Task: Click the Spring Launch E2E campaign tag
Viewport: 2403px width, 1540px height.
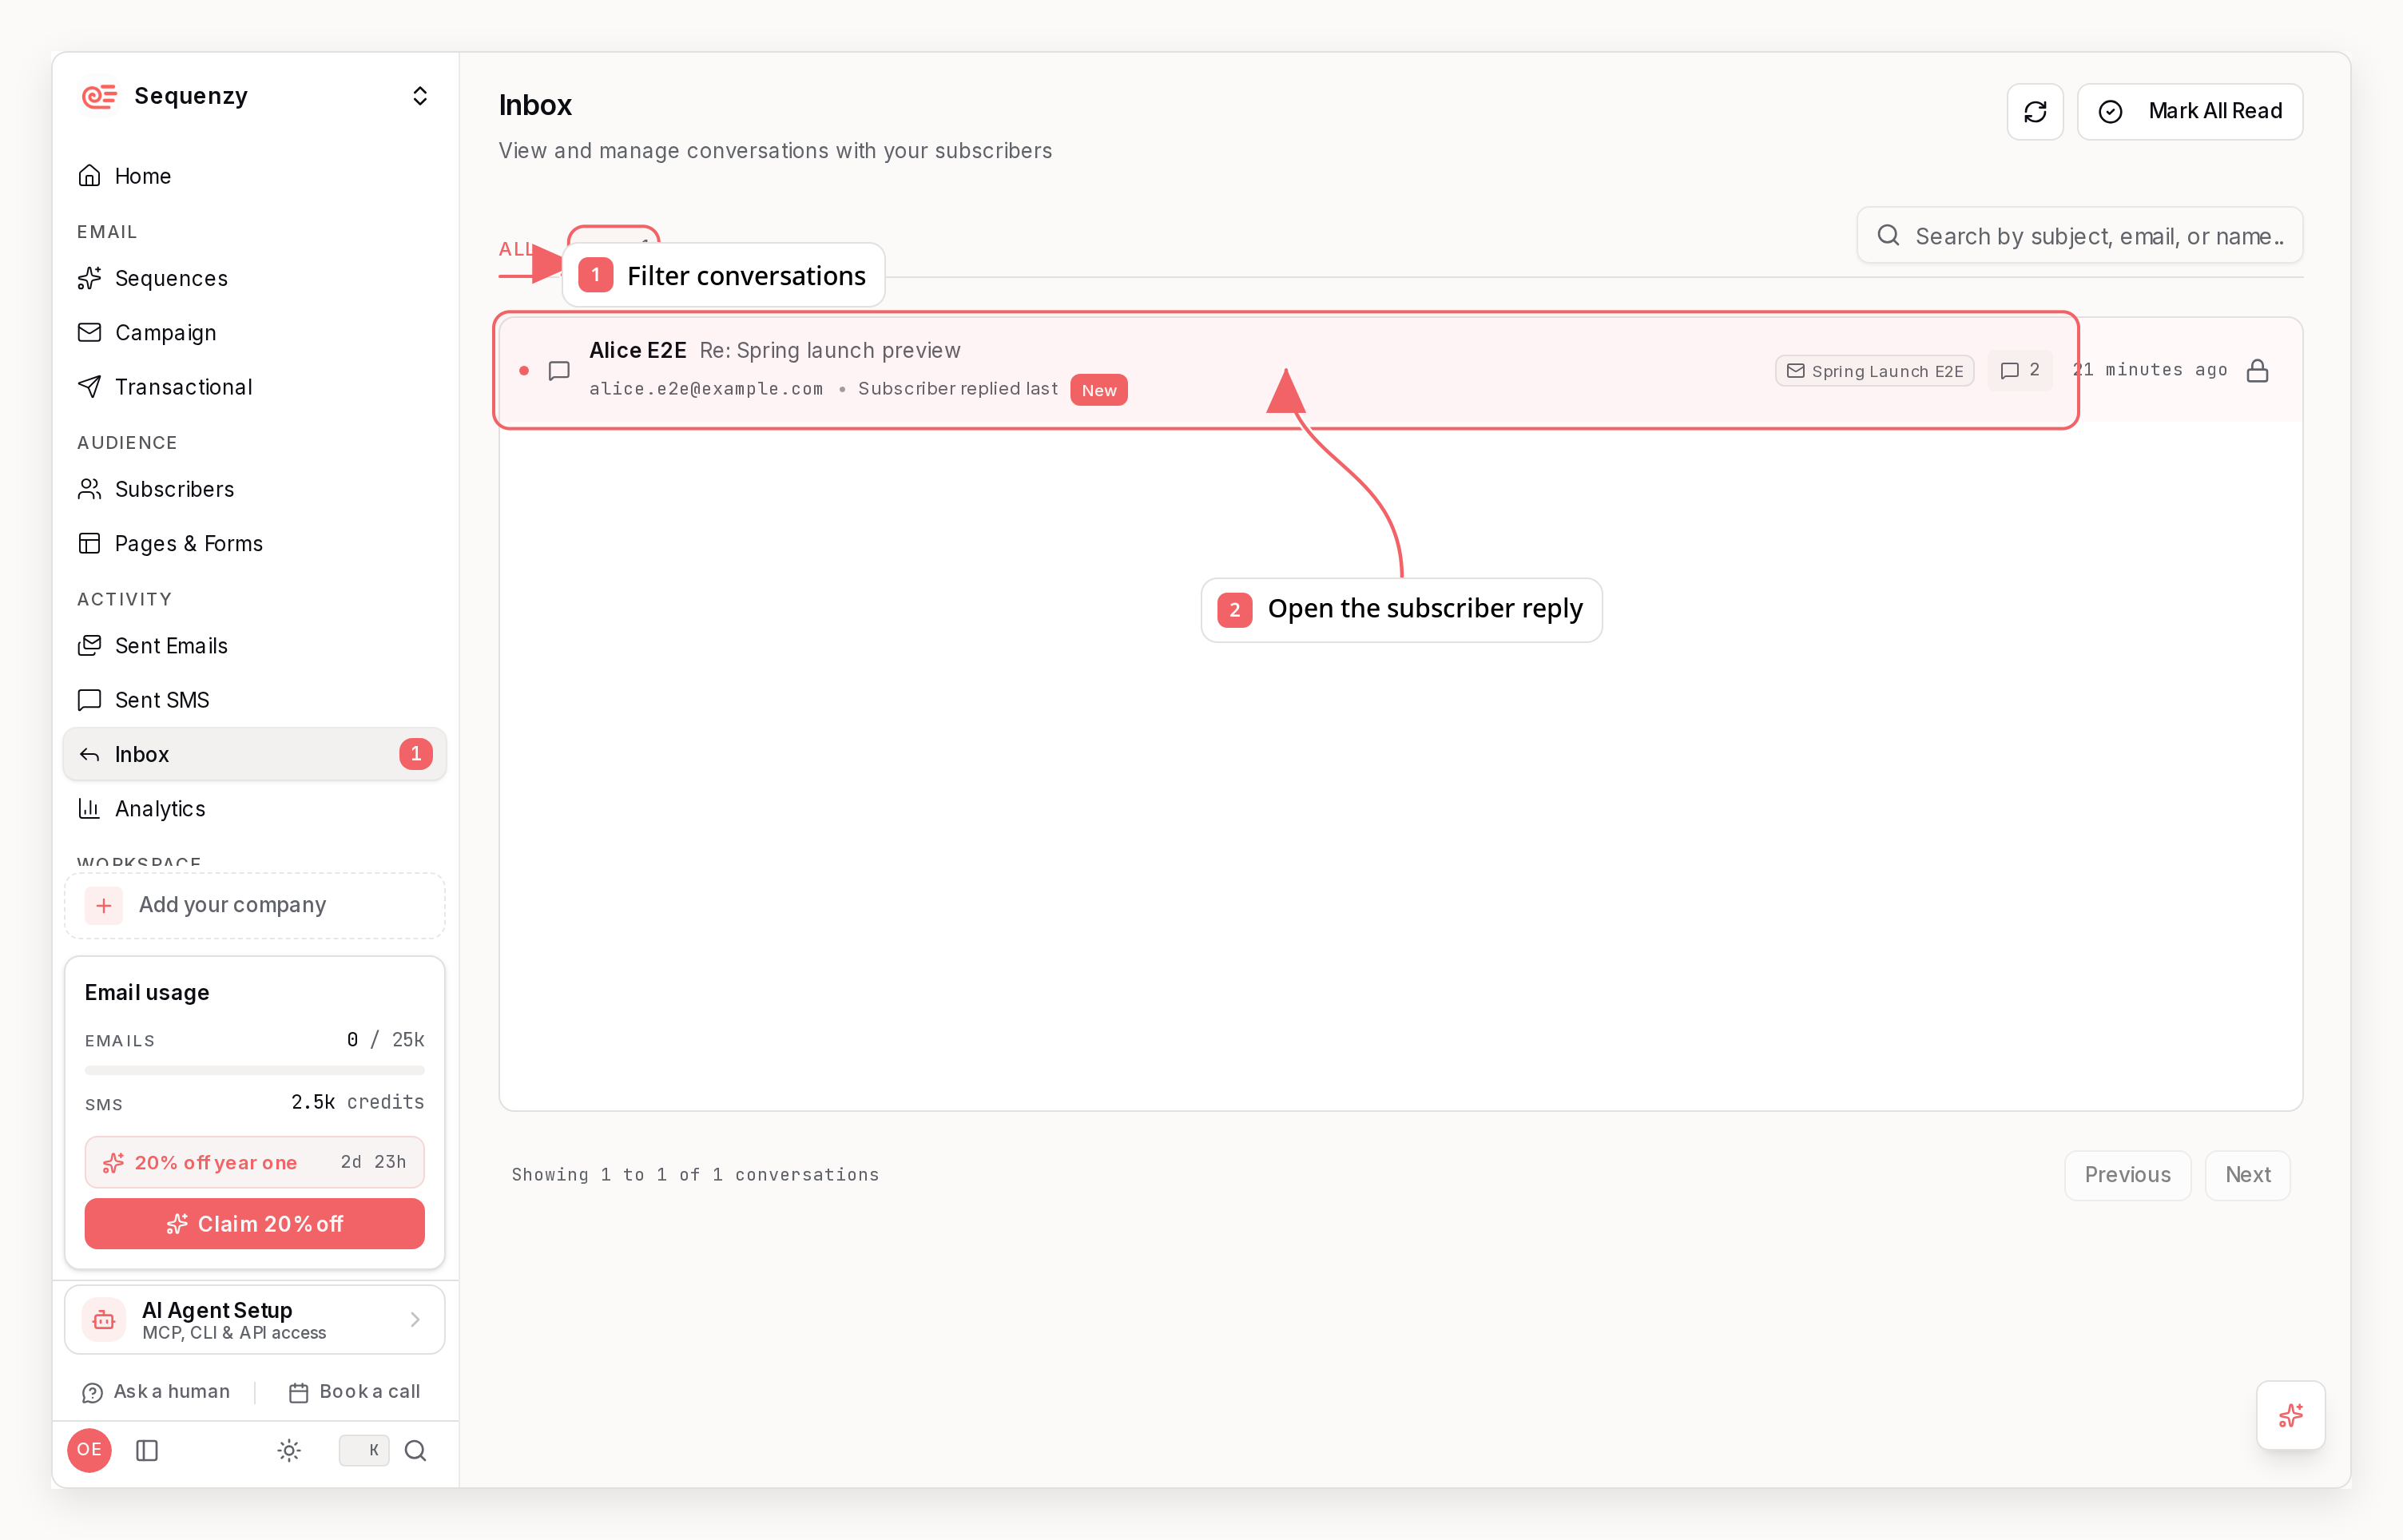Action: 1874,371
